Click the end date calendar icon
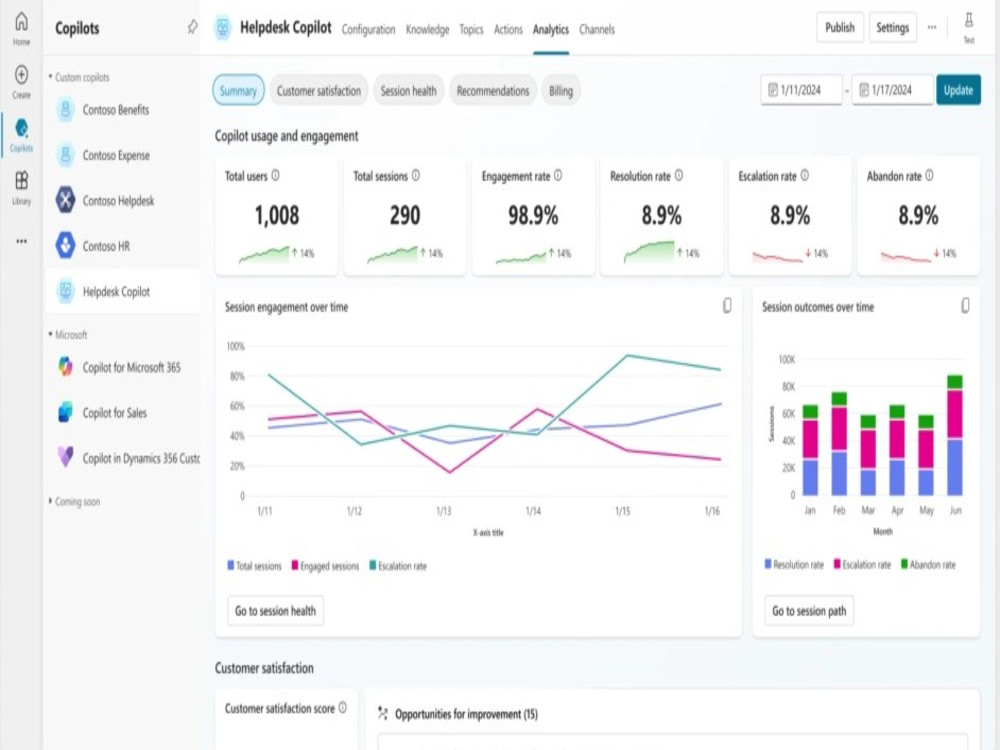 tap(864, 90)
